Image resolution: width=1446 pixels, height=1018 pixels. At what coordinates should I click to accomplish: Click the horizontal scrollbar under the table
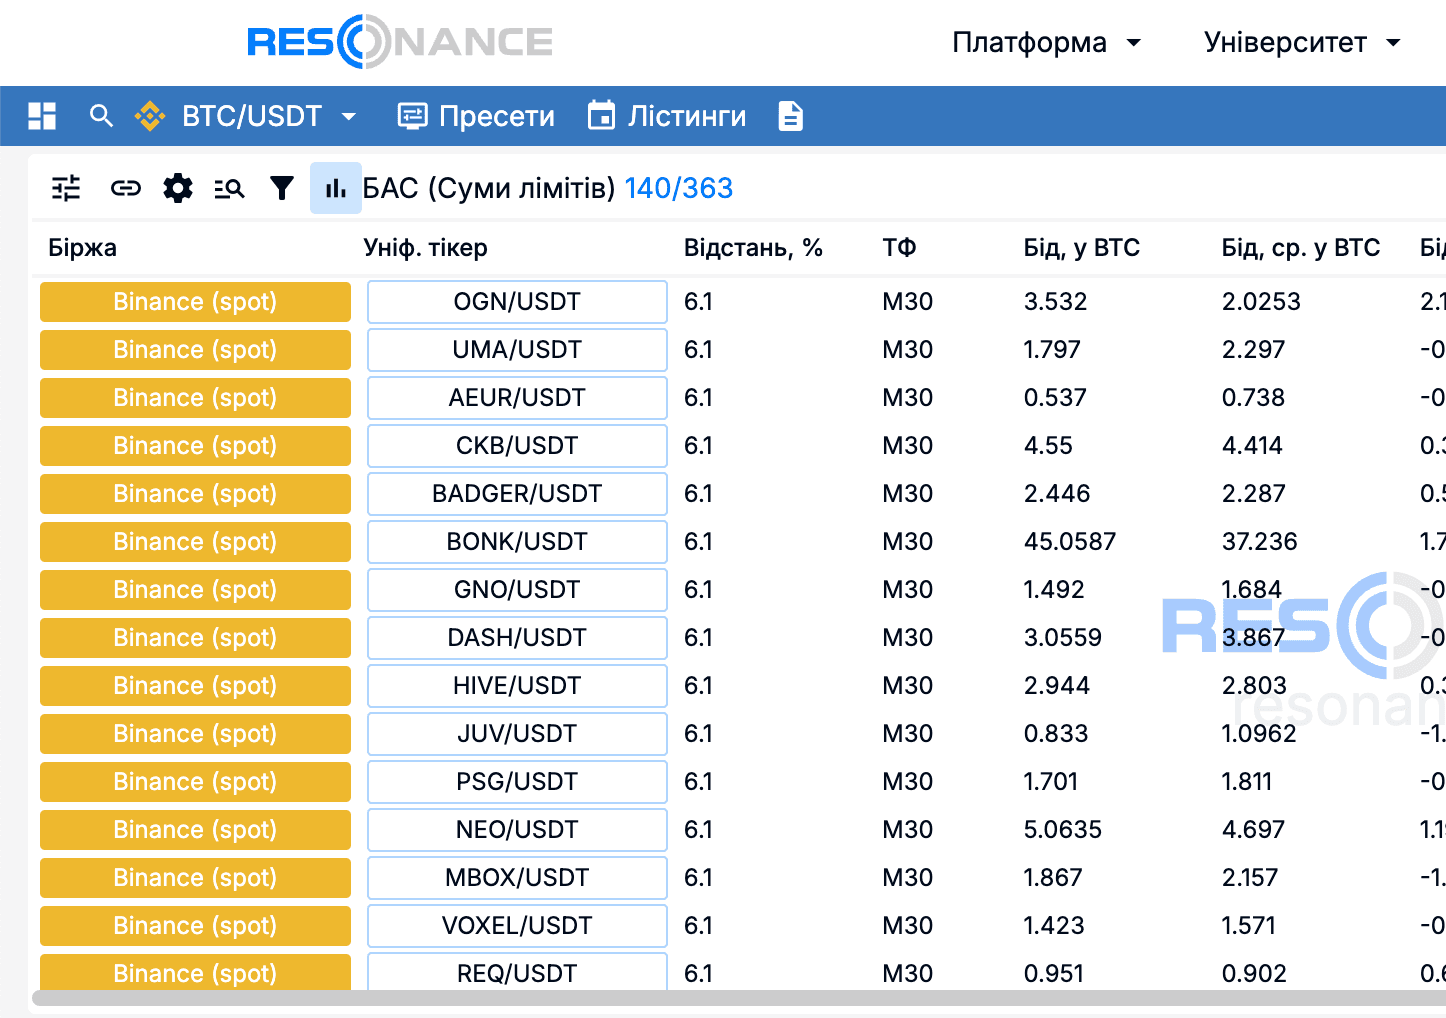coord(739,998)
